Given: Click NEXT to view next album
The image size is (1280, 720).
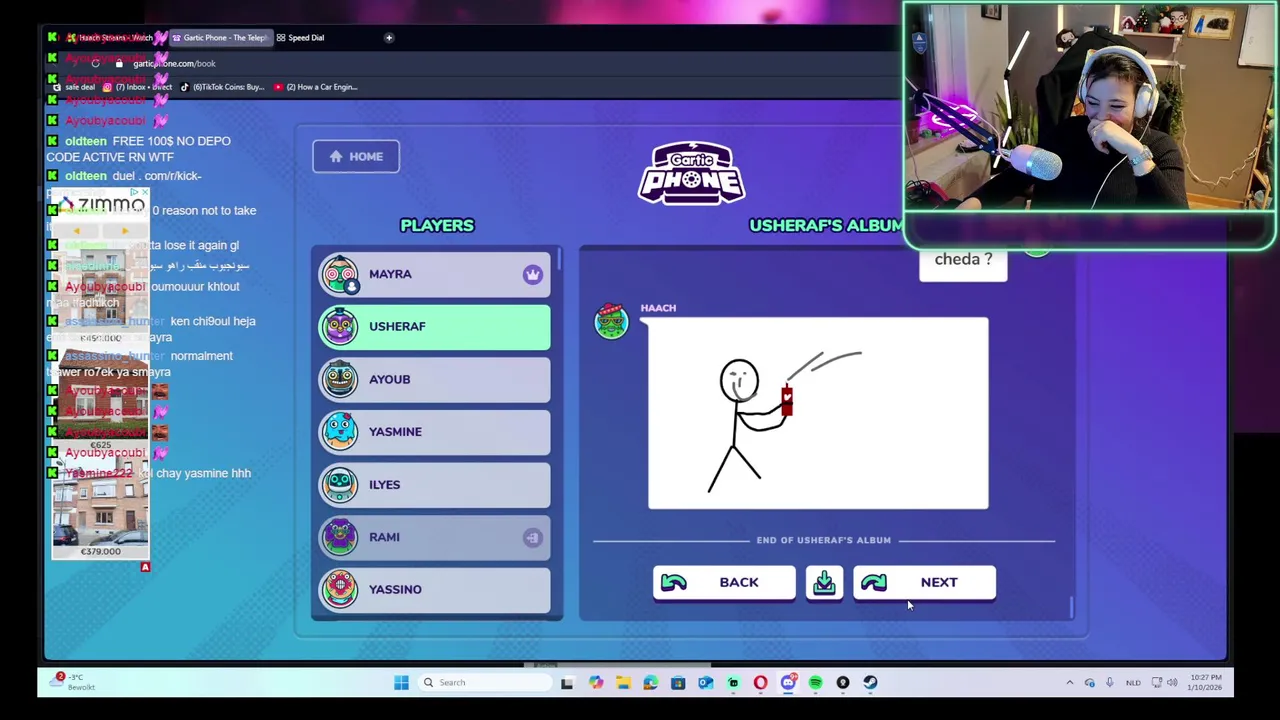Looking at the screenshot, I should [x=924, y=582].
